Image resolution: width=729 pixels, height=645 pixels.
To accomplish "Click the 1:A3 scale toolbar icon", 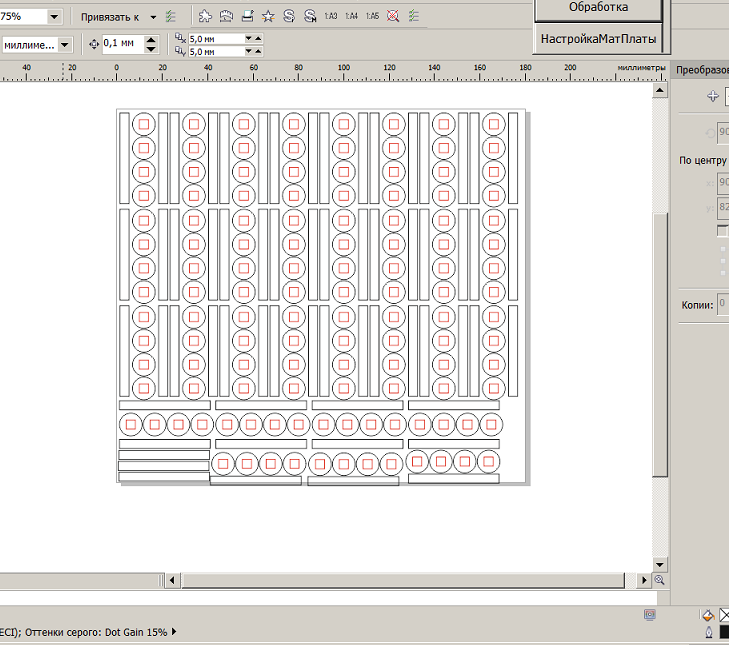I will pos(330,17).
